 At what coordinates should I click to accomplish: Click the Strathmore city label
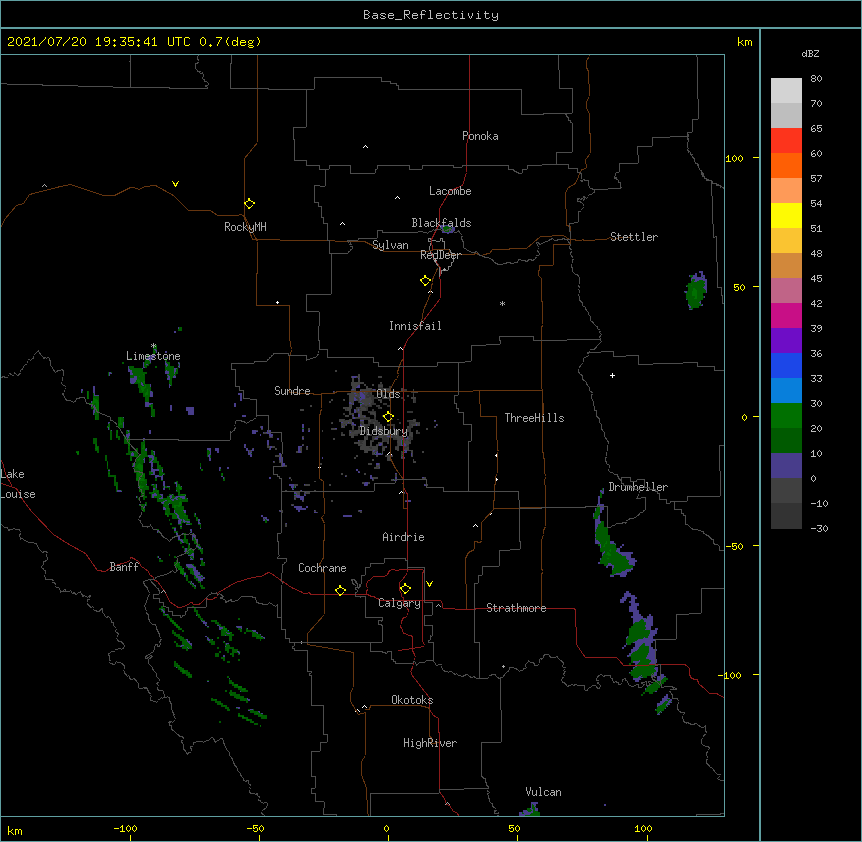point(516,608)
